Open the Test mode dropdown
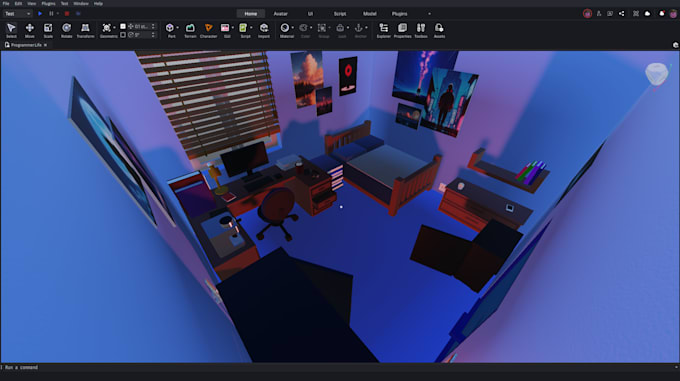This screenshot has width=680, height=381. [17, 14]
